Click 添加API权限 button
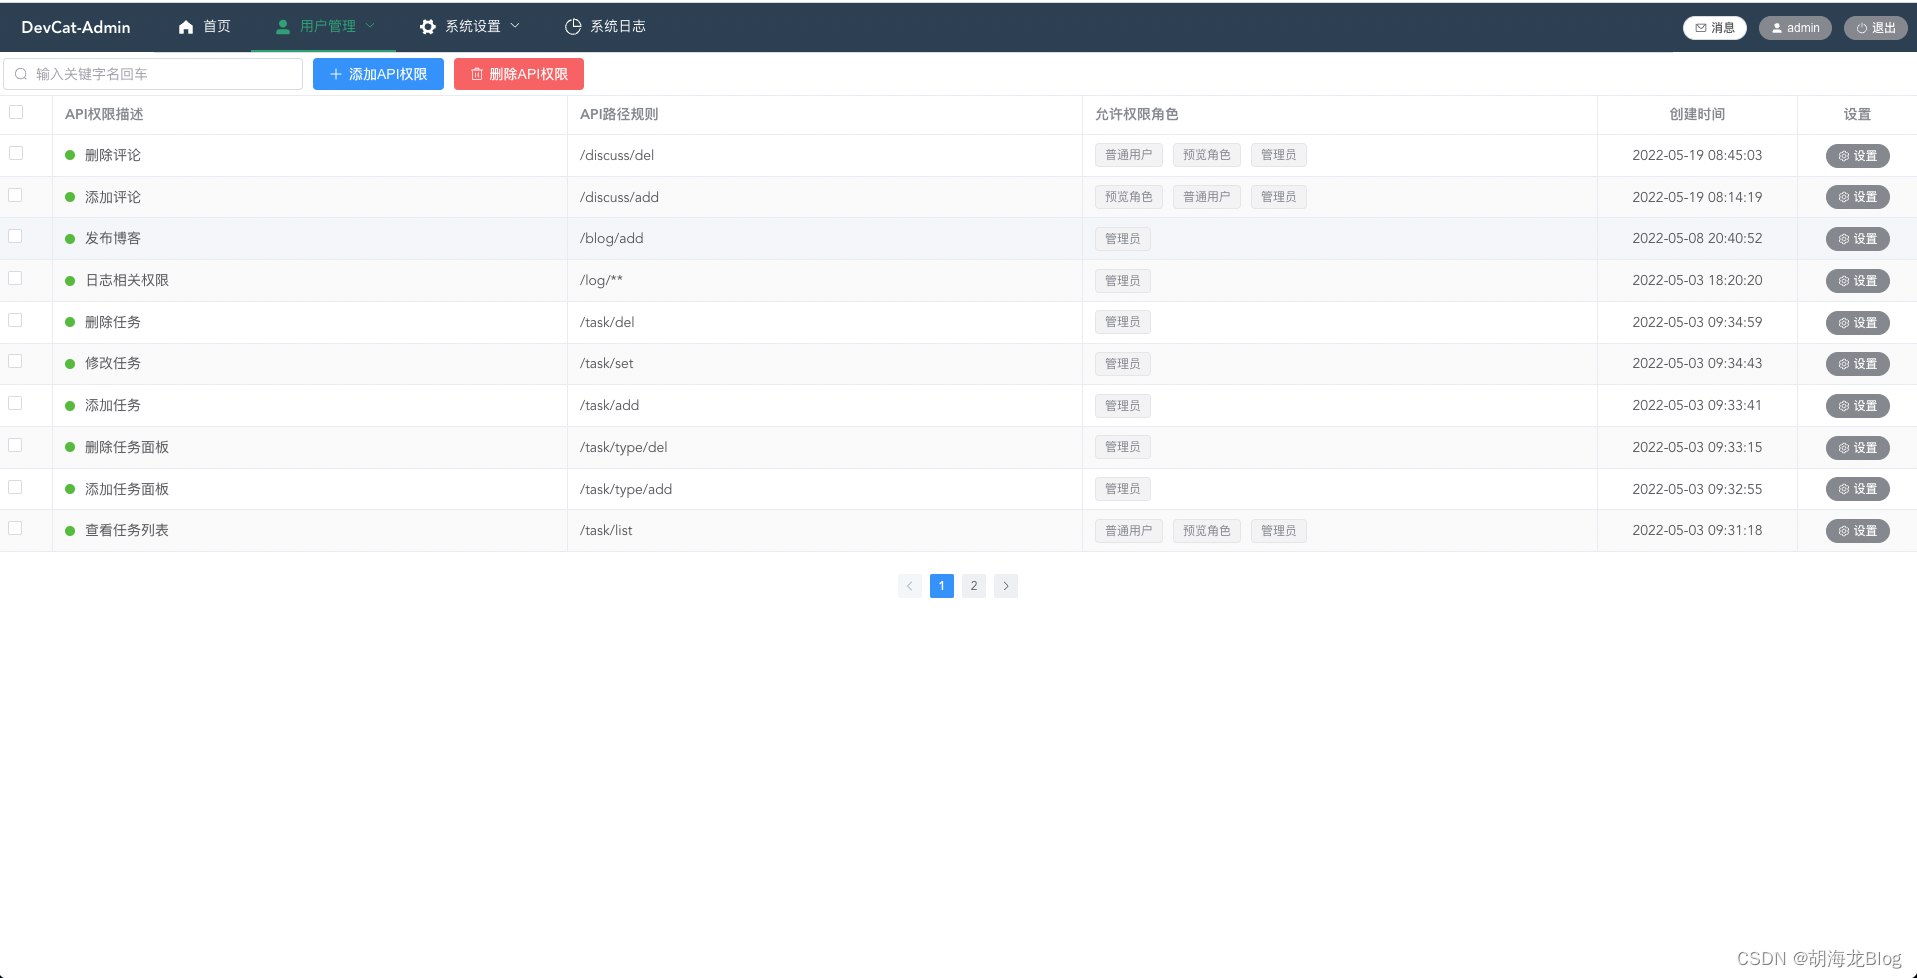 click(x=378, y=74)
